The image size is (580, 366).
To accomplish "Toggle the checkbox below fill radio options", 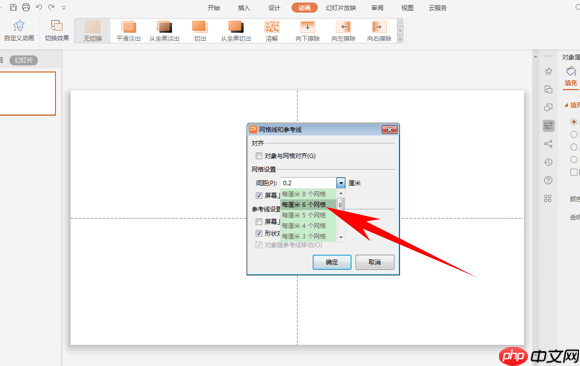I will pos(574,172).
